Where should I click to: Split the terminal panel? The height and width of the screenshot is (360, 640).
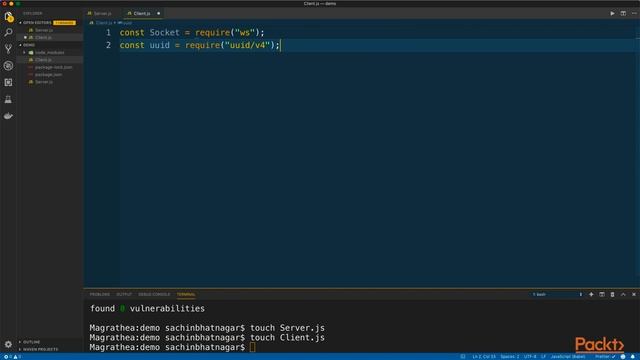602,294
